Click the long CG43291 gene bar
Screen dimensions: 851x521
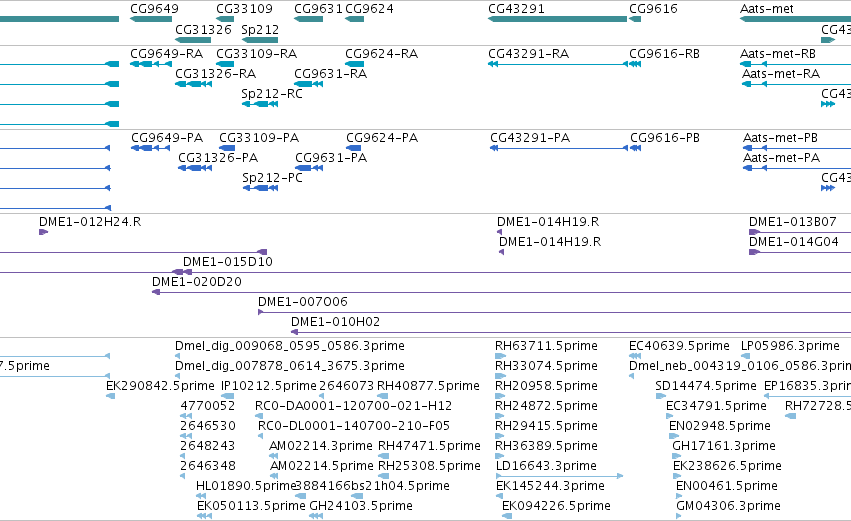click(557, 19)
